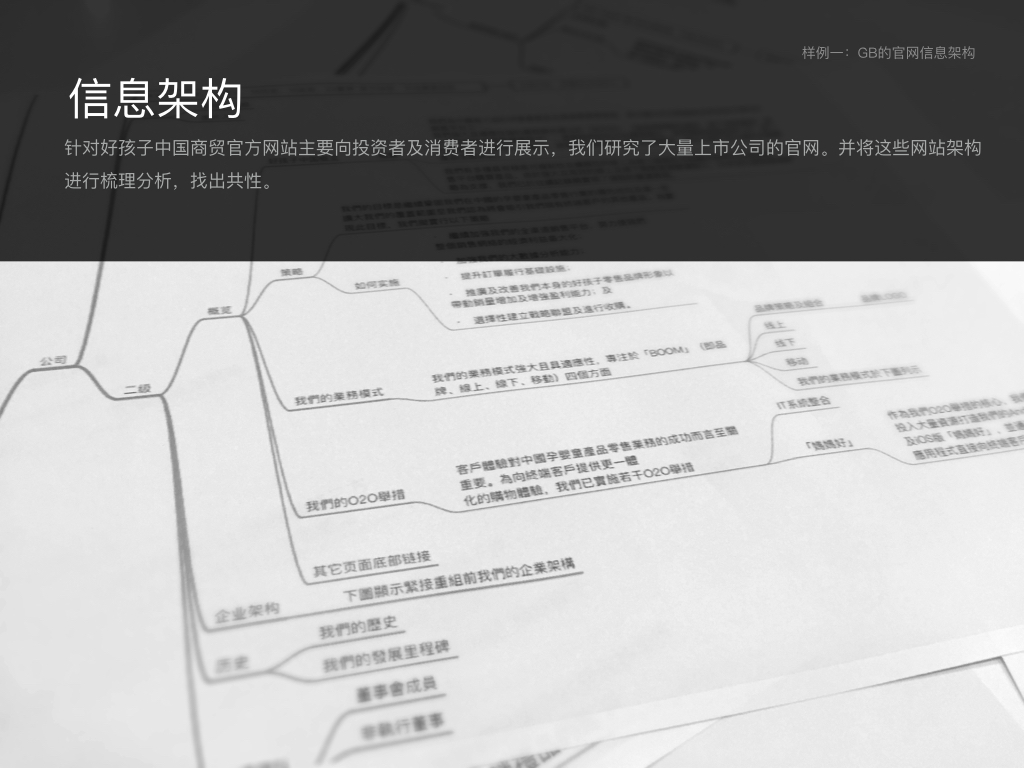Select the "策略" node

point(291,272)
